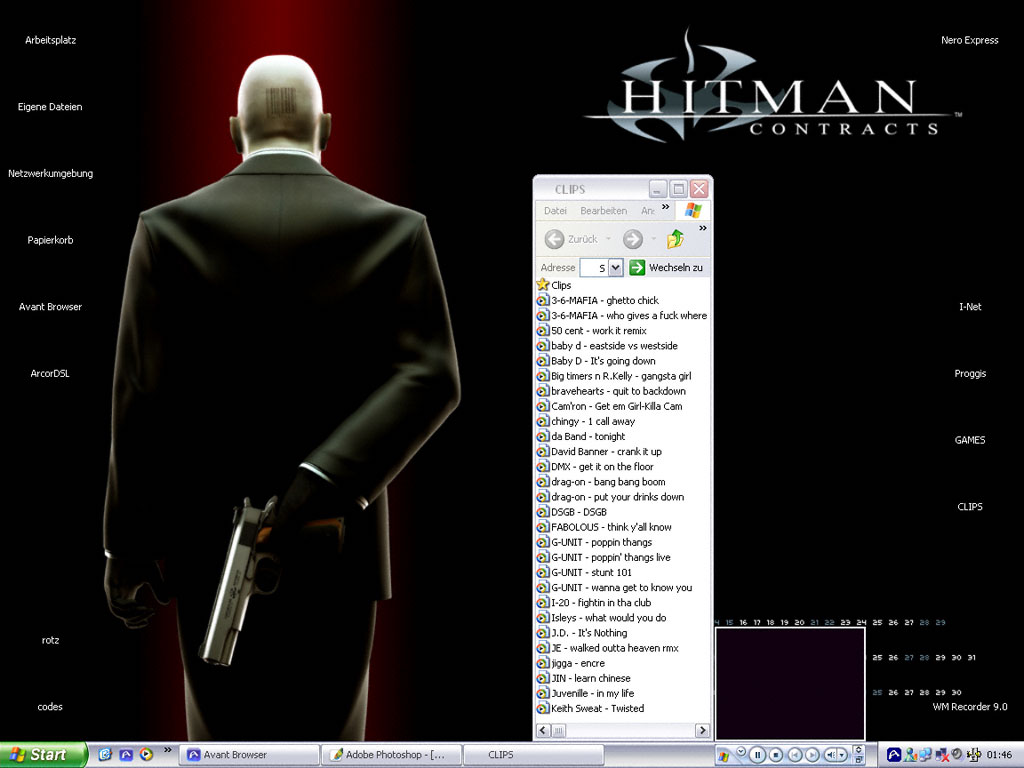
Task: Select WM Recorder 9.0 desktop shortcut
Action: (970, 707)
